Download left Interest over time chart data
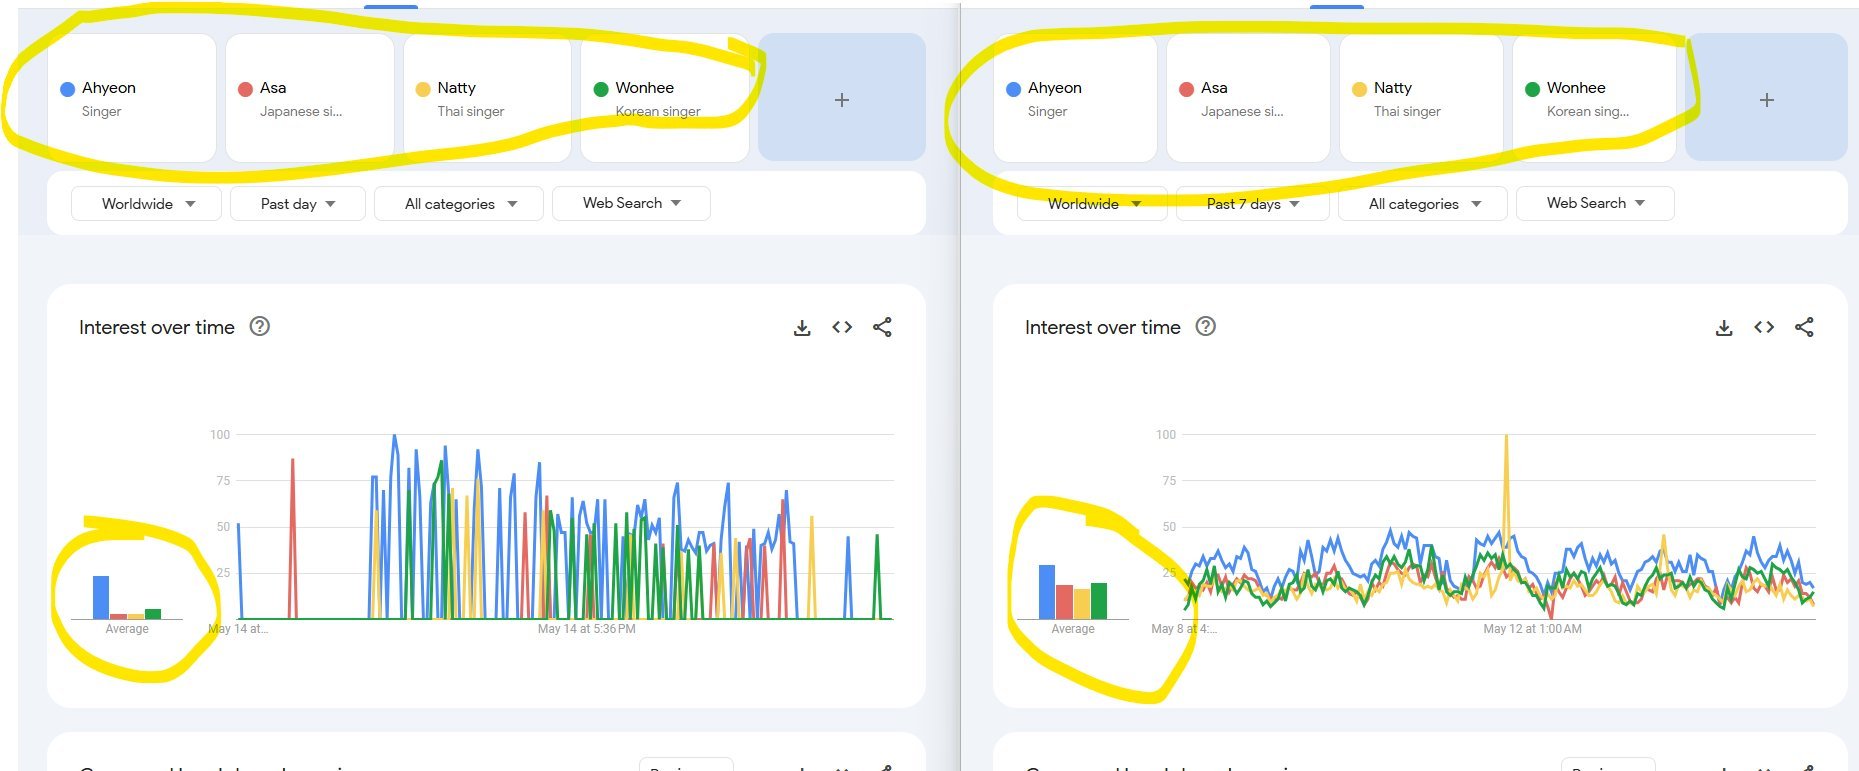Screen dimensions: 1859x771 coord(802,327)
